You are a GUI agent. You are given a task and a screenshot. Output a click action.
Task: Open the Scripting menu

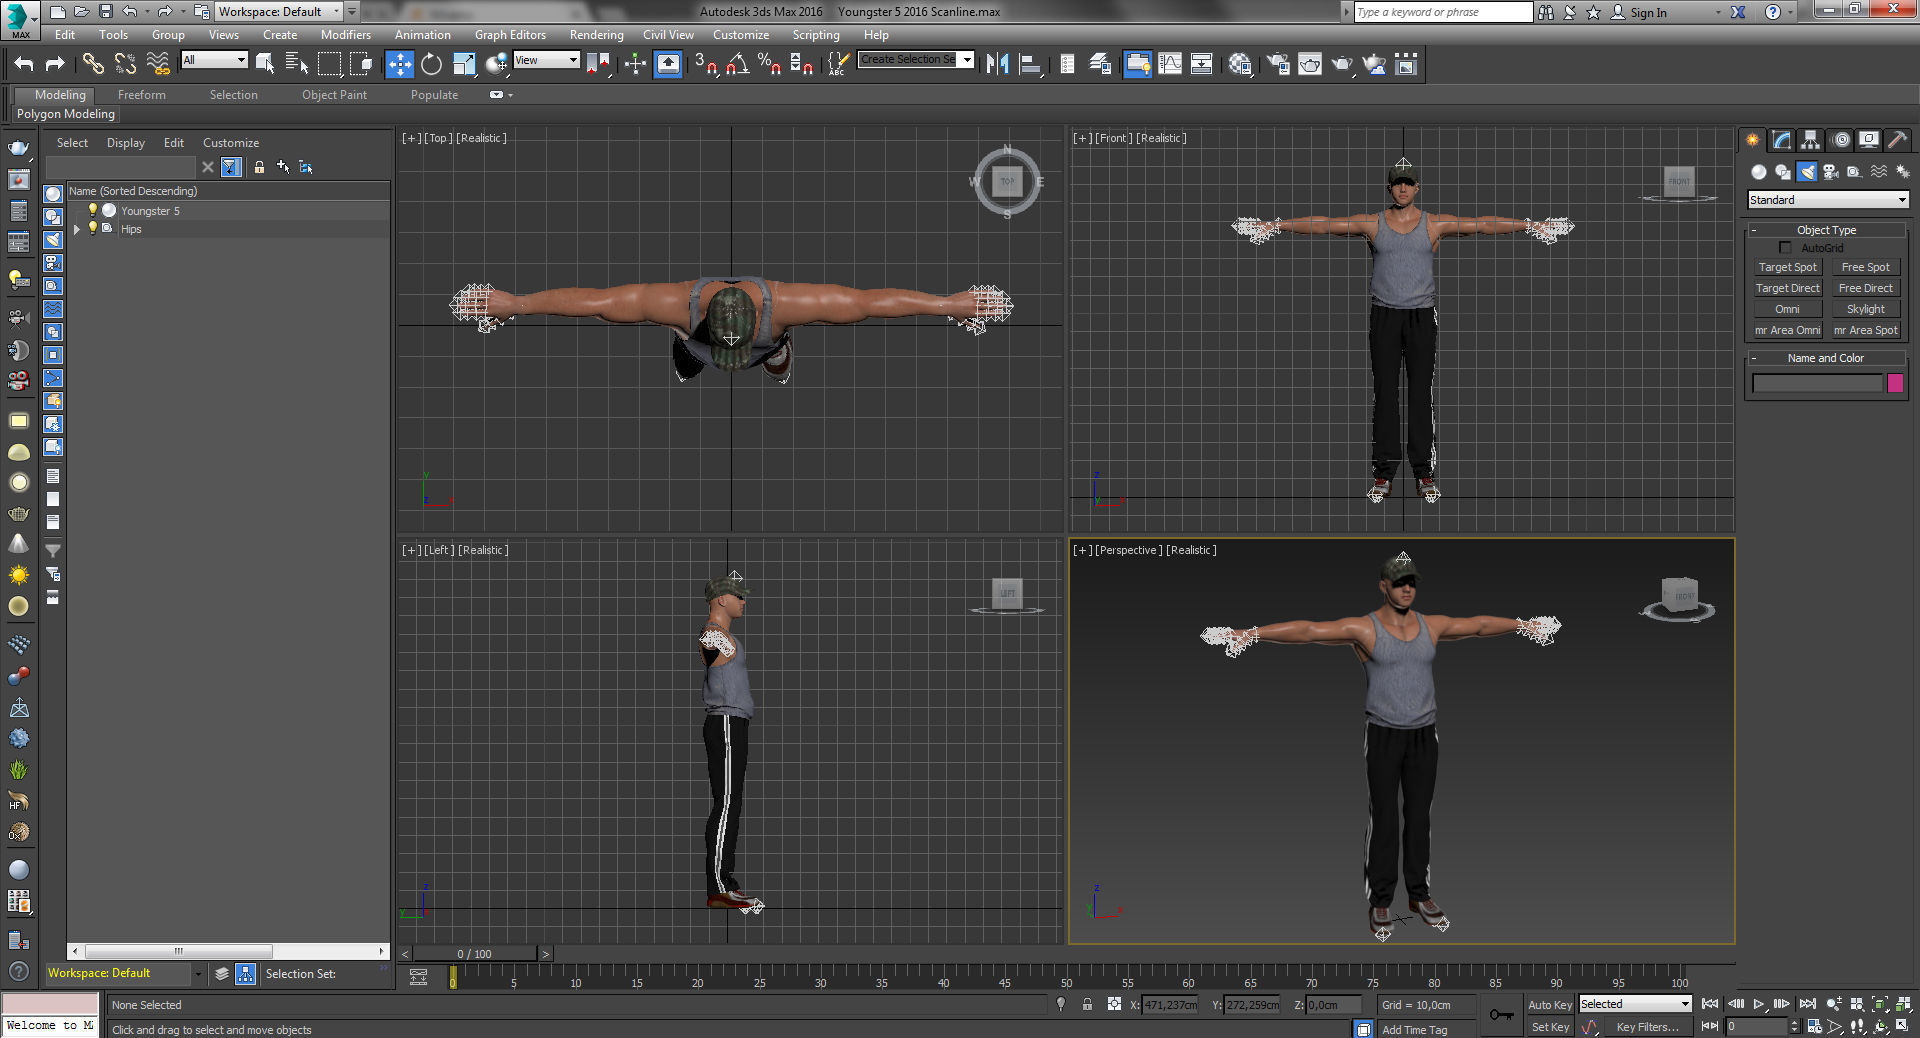816,35
